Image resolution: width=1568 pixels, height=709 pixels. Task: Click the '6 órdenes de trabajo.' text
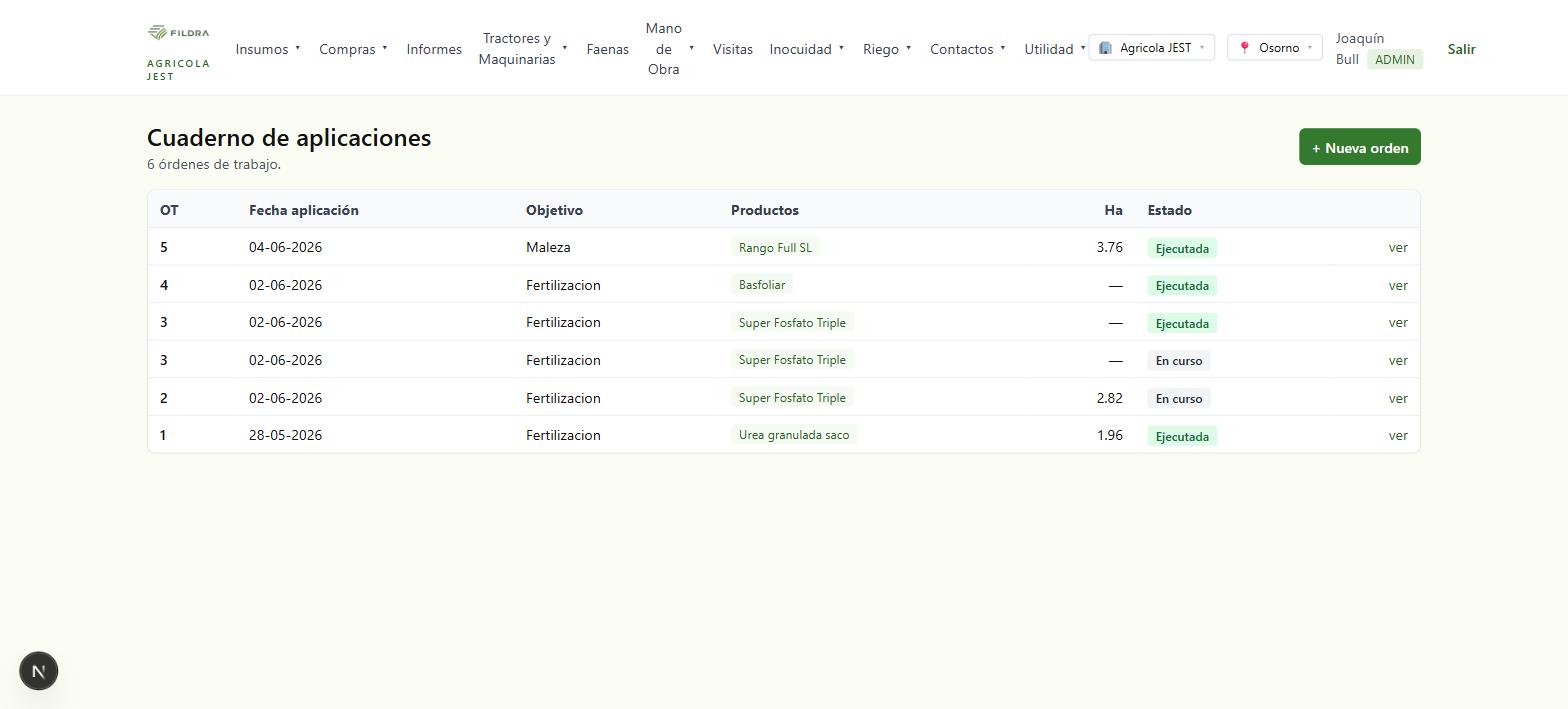pyautogui.click(x=214, y=164)
